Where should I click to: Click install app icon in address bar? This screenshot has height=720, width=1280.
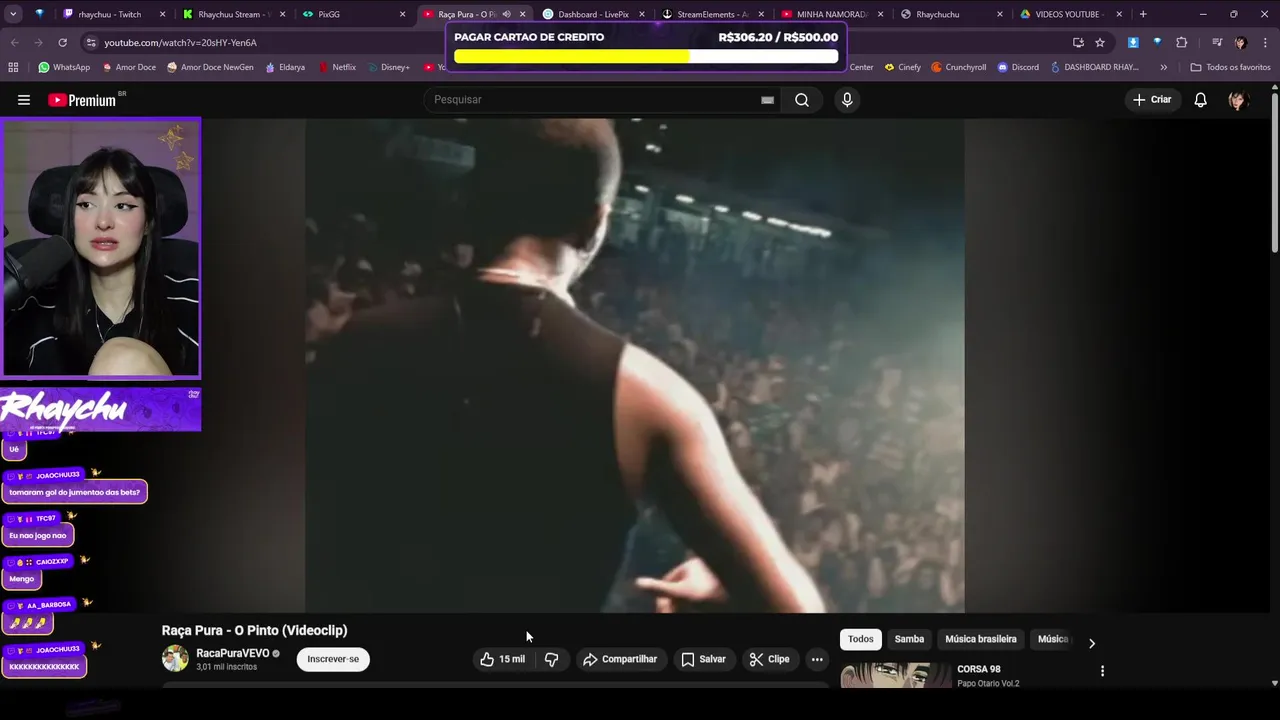point(1078,42)
